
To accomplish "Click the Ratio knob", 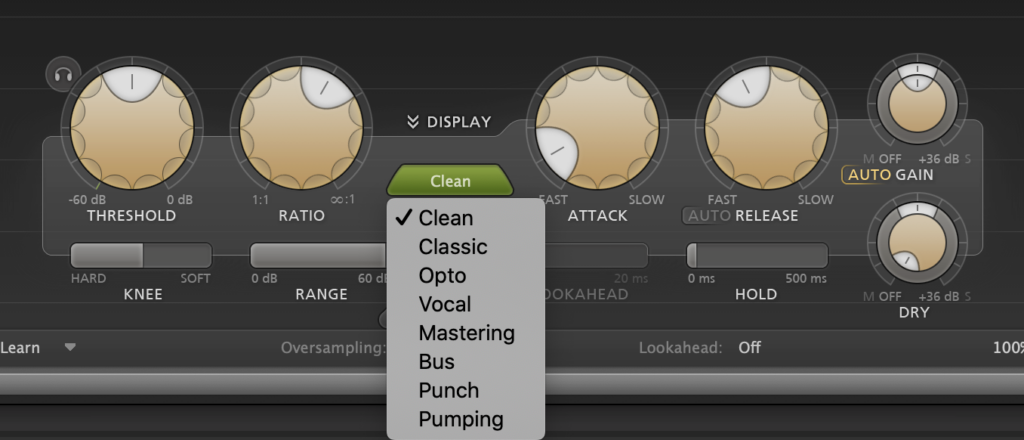I will [x=298, y=126].
